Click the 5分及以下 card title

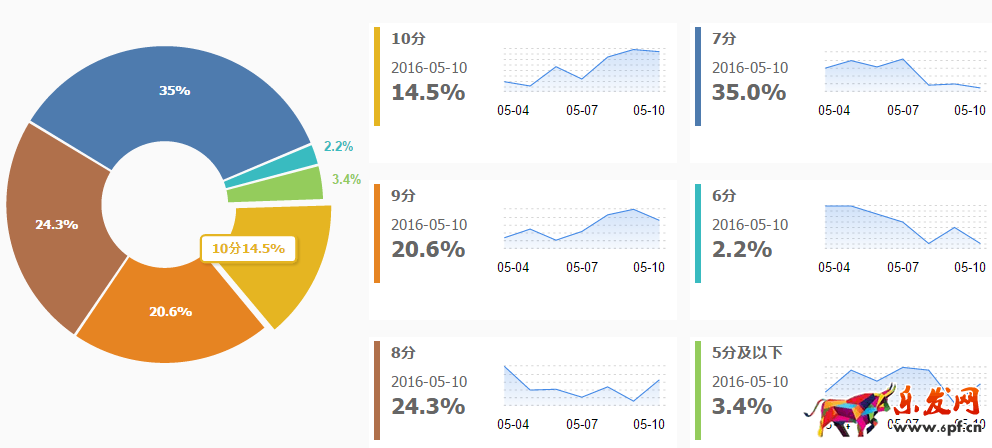tap(747, 352)
